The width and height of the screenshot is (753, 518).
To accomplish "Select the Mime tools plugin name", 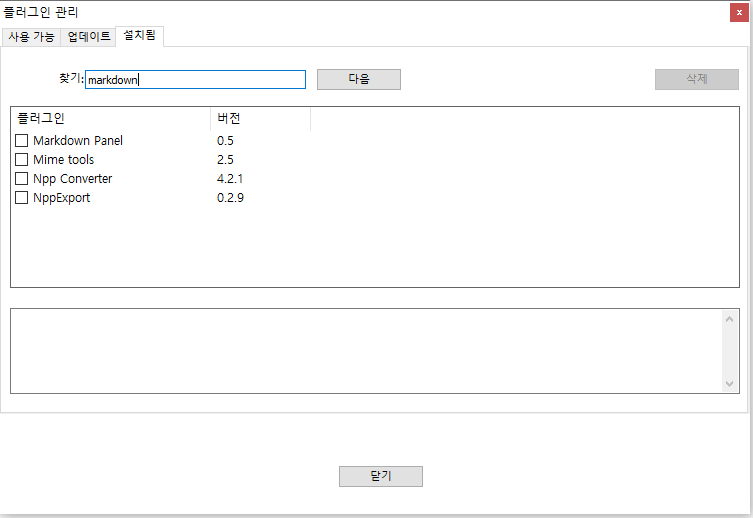I will click(63, 159).
